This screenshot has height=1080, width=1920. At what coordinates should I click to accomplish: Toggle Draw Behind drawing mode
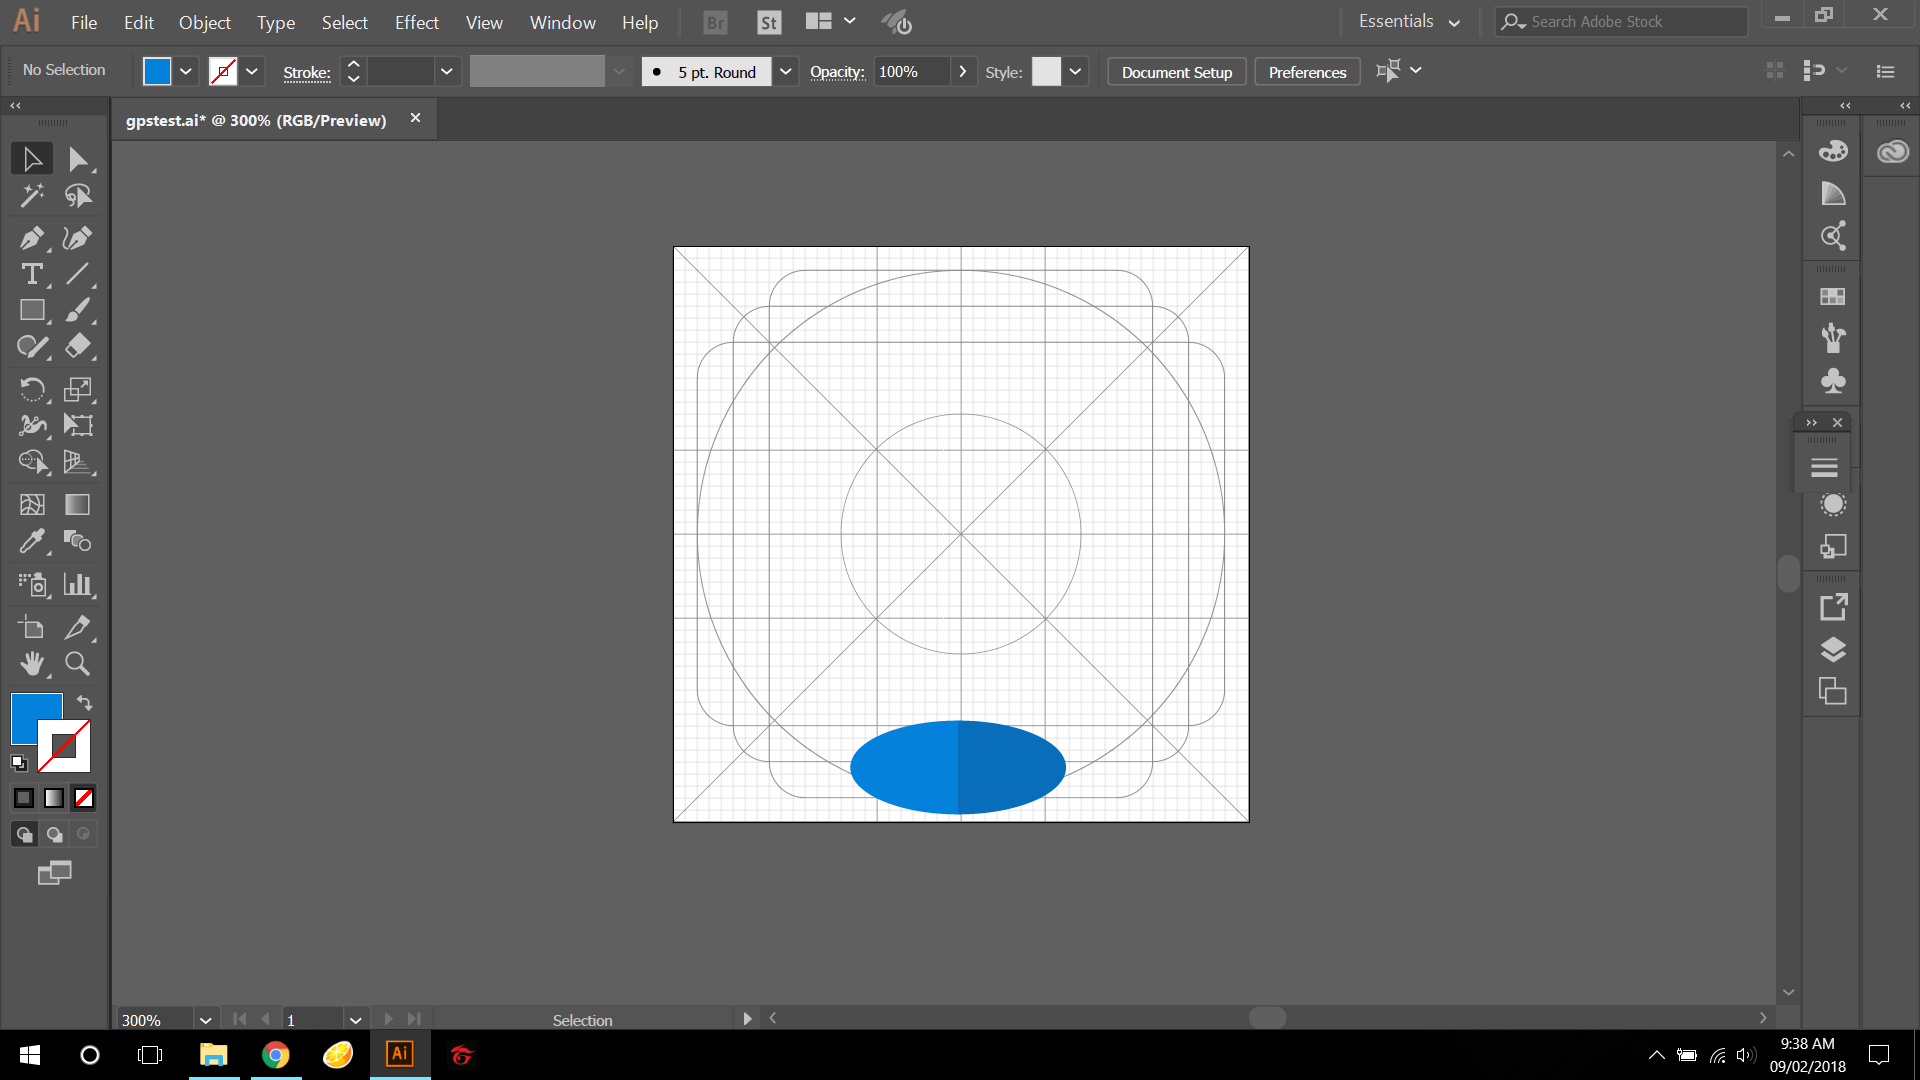click(53, 834)
